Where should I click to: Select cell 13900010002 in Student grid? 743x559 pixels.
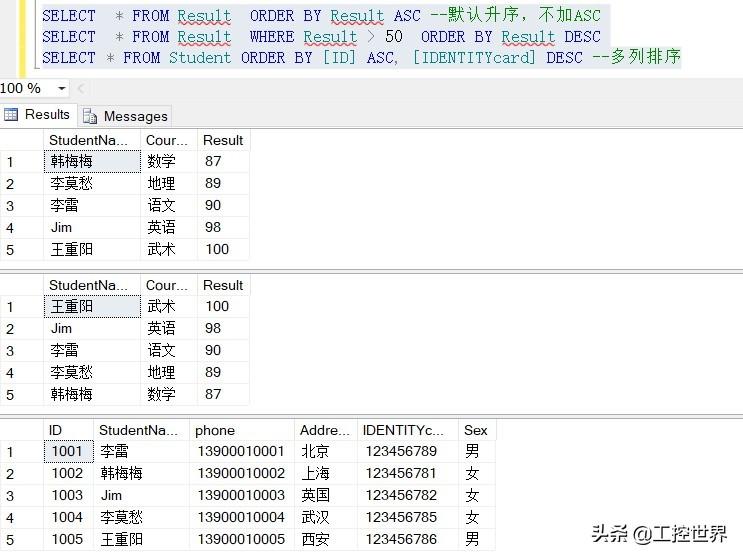click(x=242, y=473)
